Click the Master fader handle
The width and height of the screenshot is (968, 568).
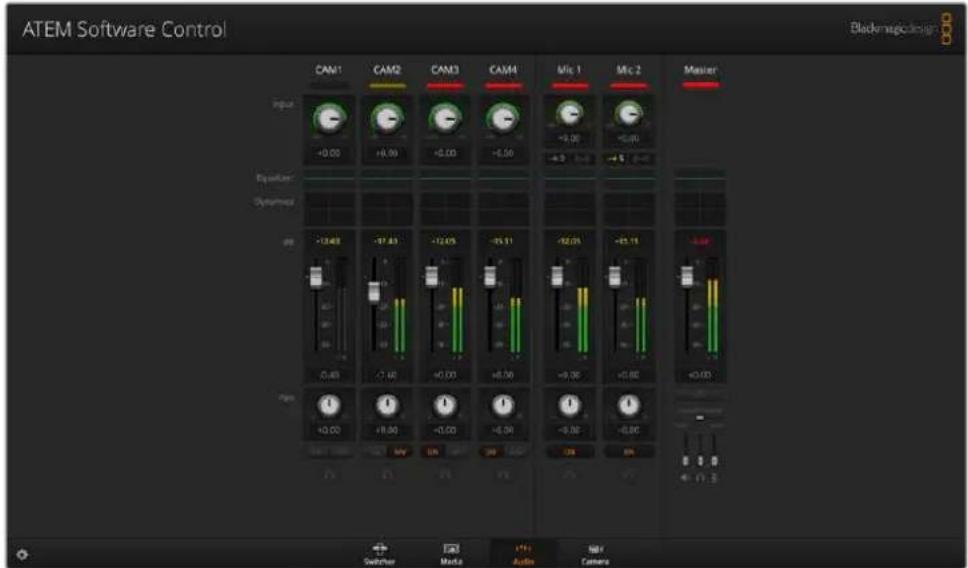686,277
